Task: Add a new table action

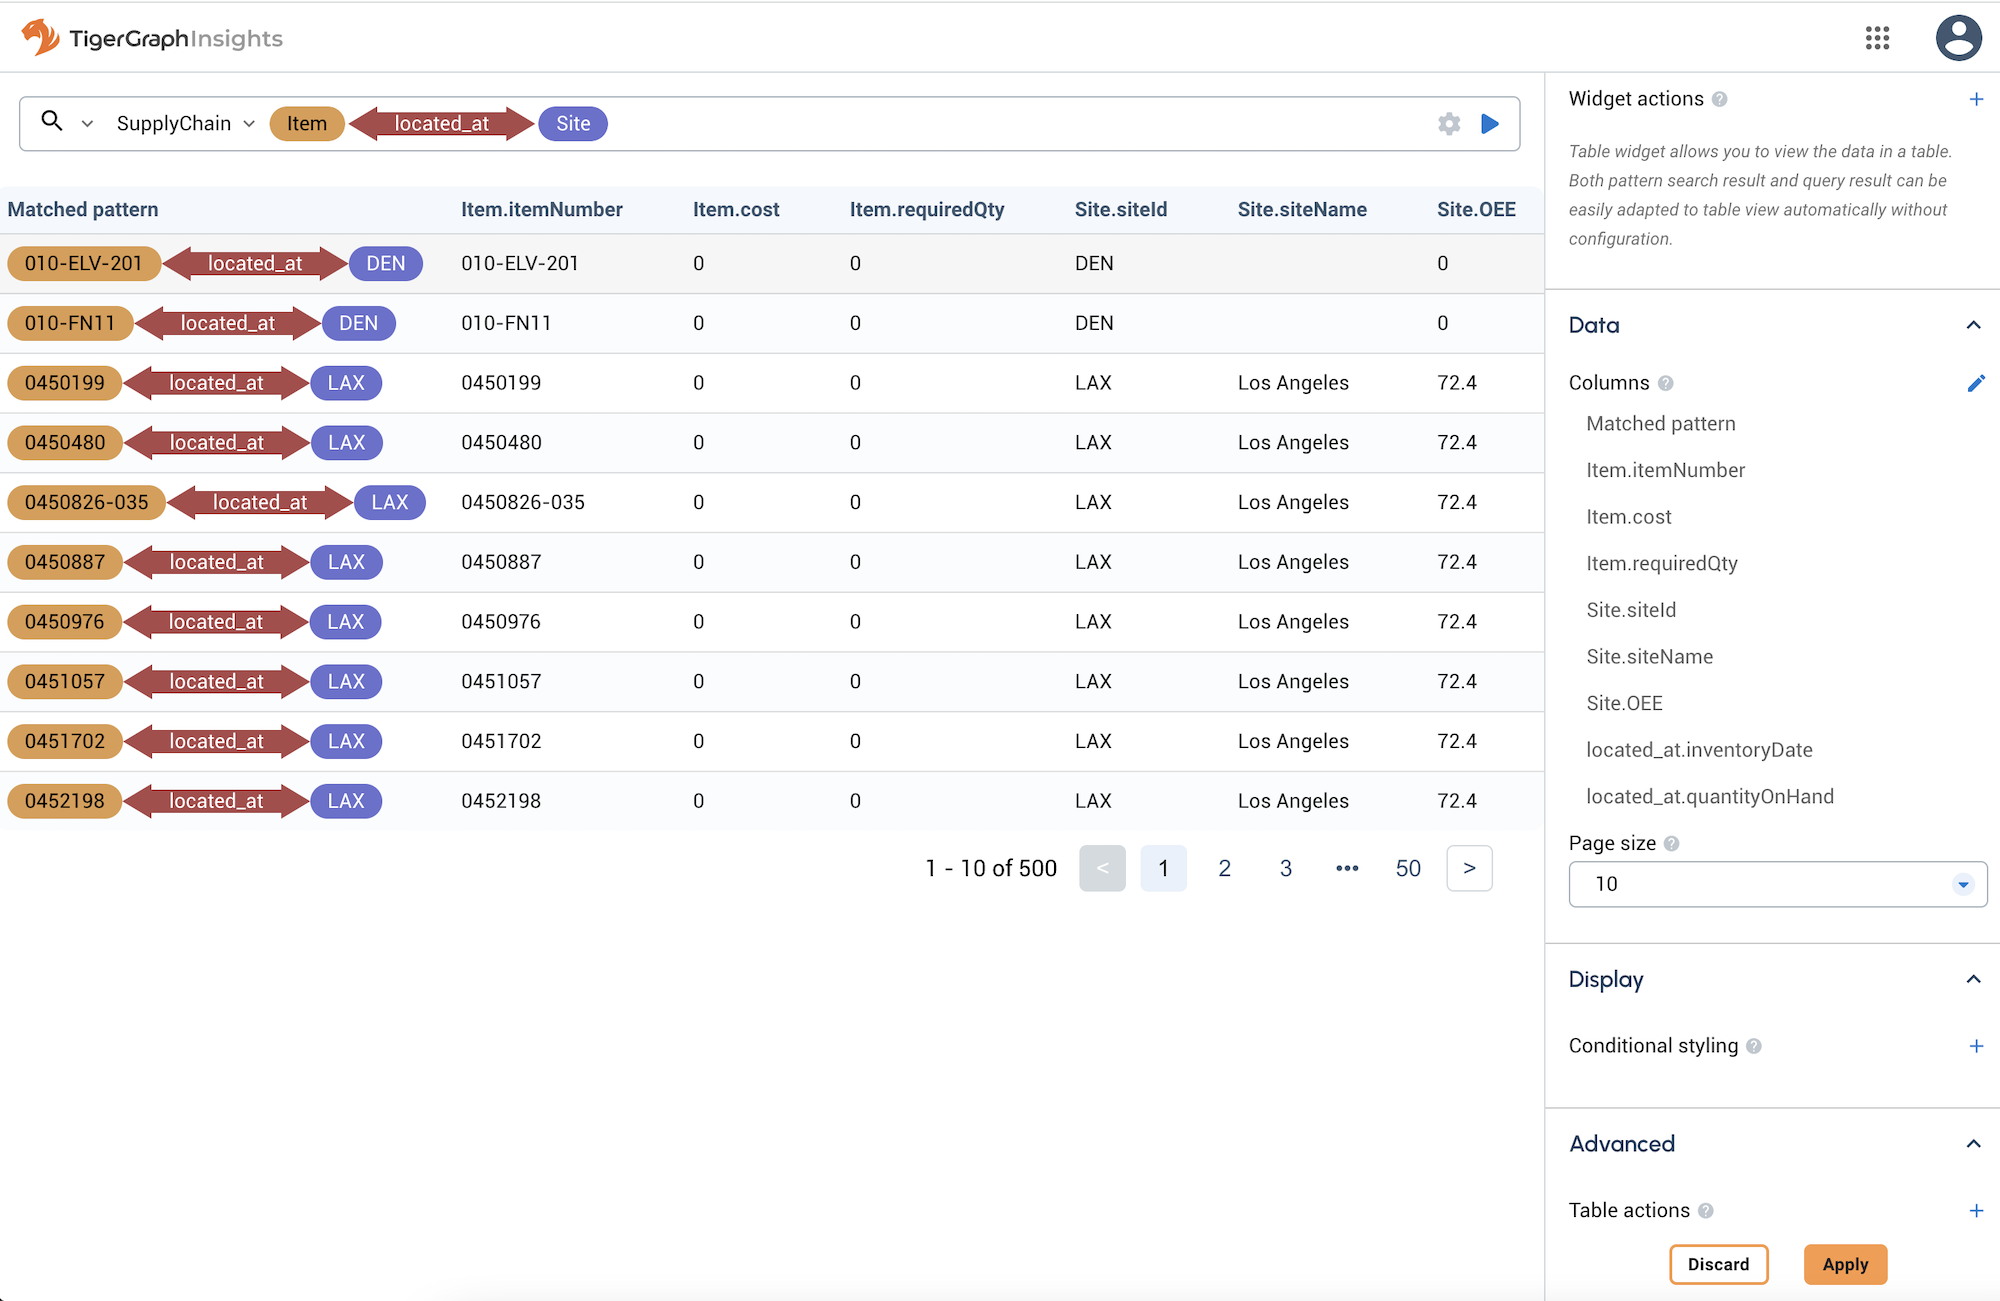Action: 1977,1210
